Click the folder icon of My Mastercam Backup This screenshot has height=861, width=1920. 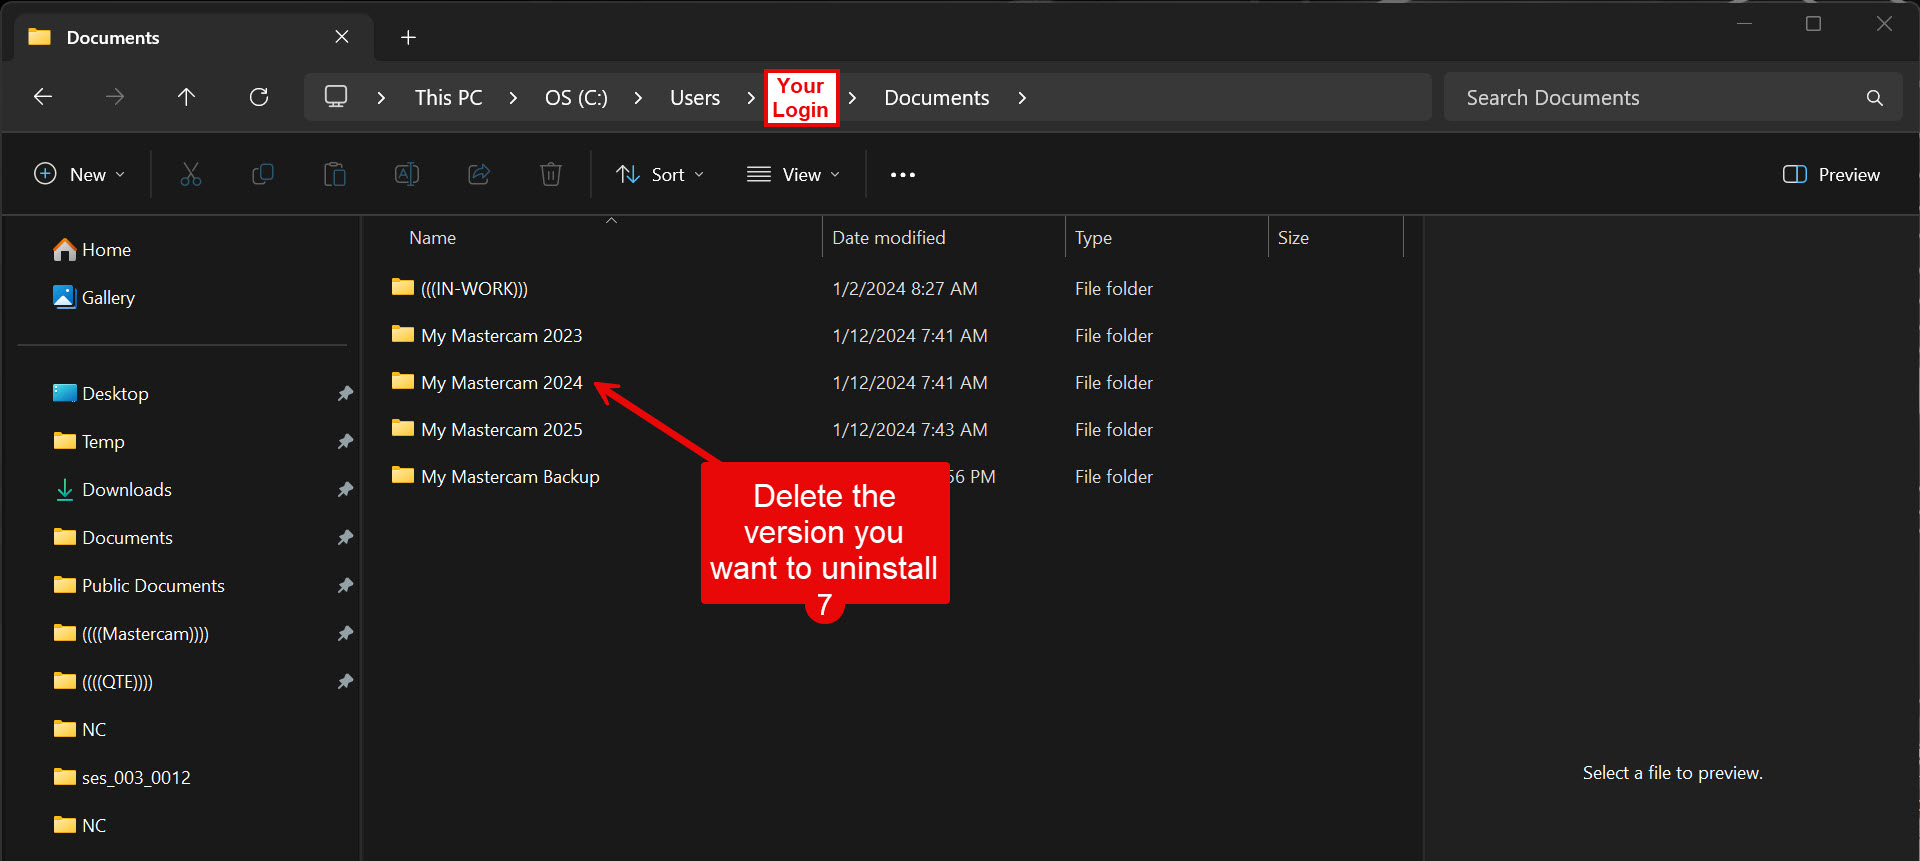403,475
